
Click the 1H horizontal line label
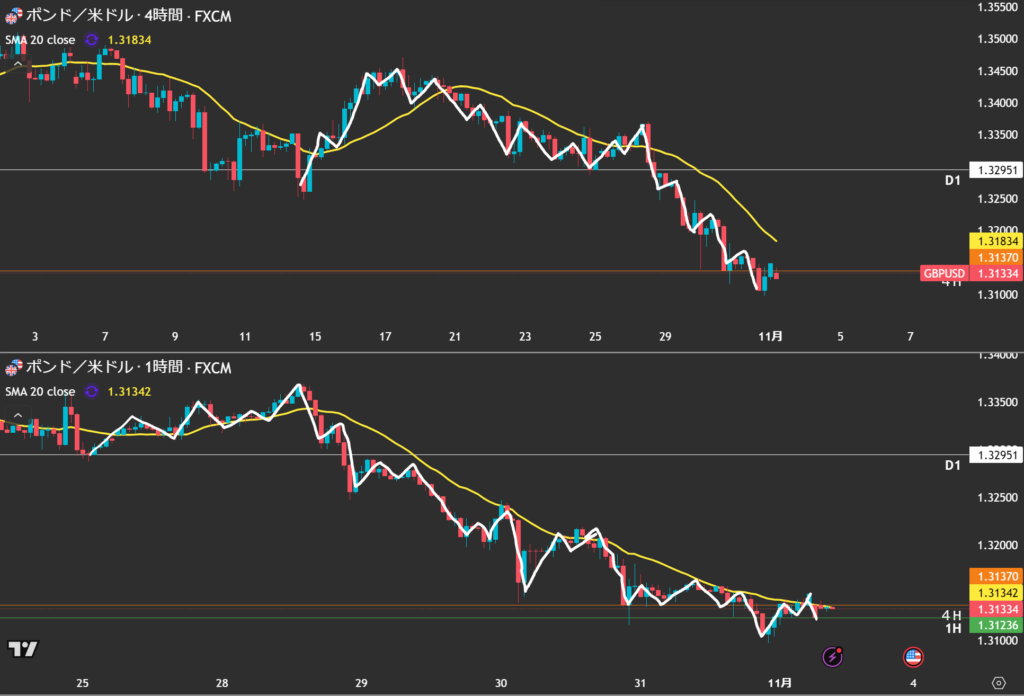[952, 629]
